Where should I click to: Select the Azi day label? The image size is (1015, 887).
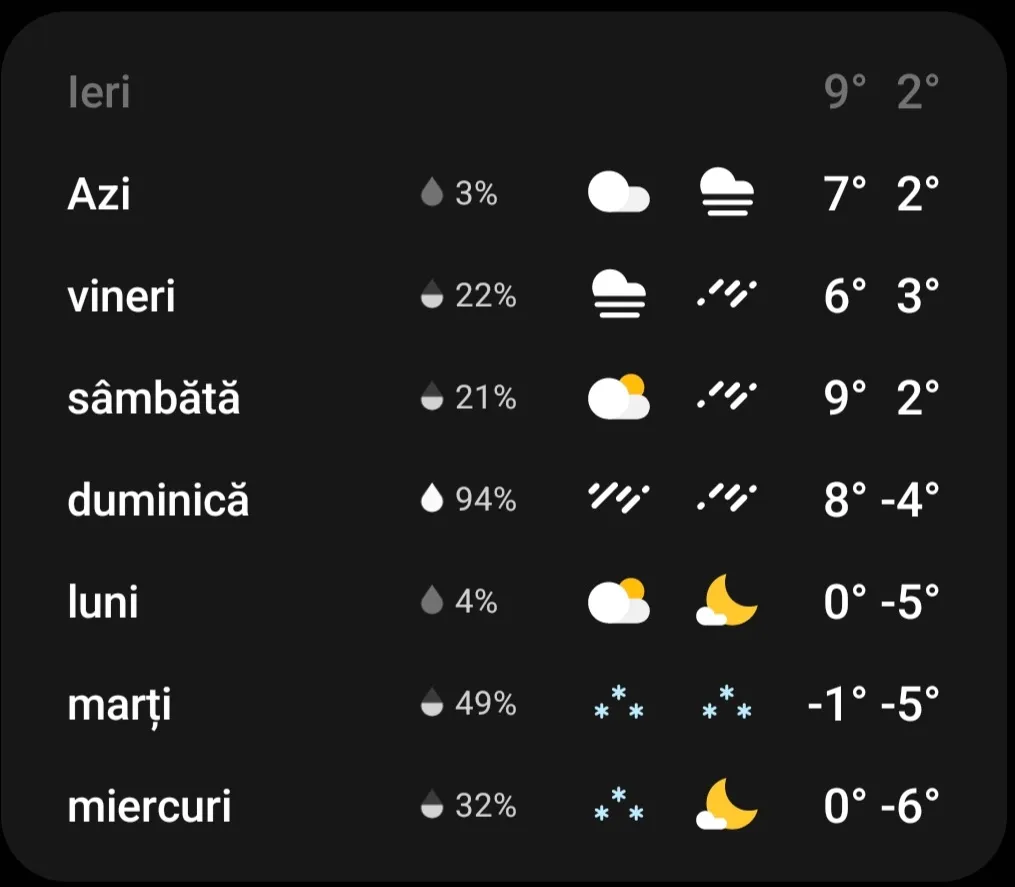(x=99, y=193)
